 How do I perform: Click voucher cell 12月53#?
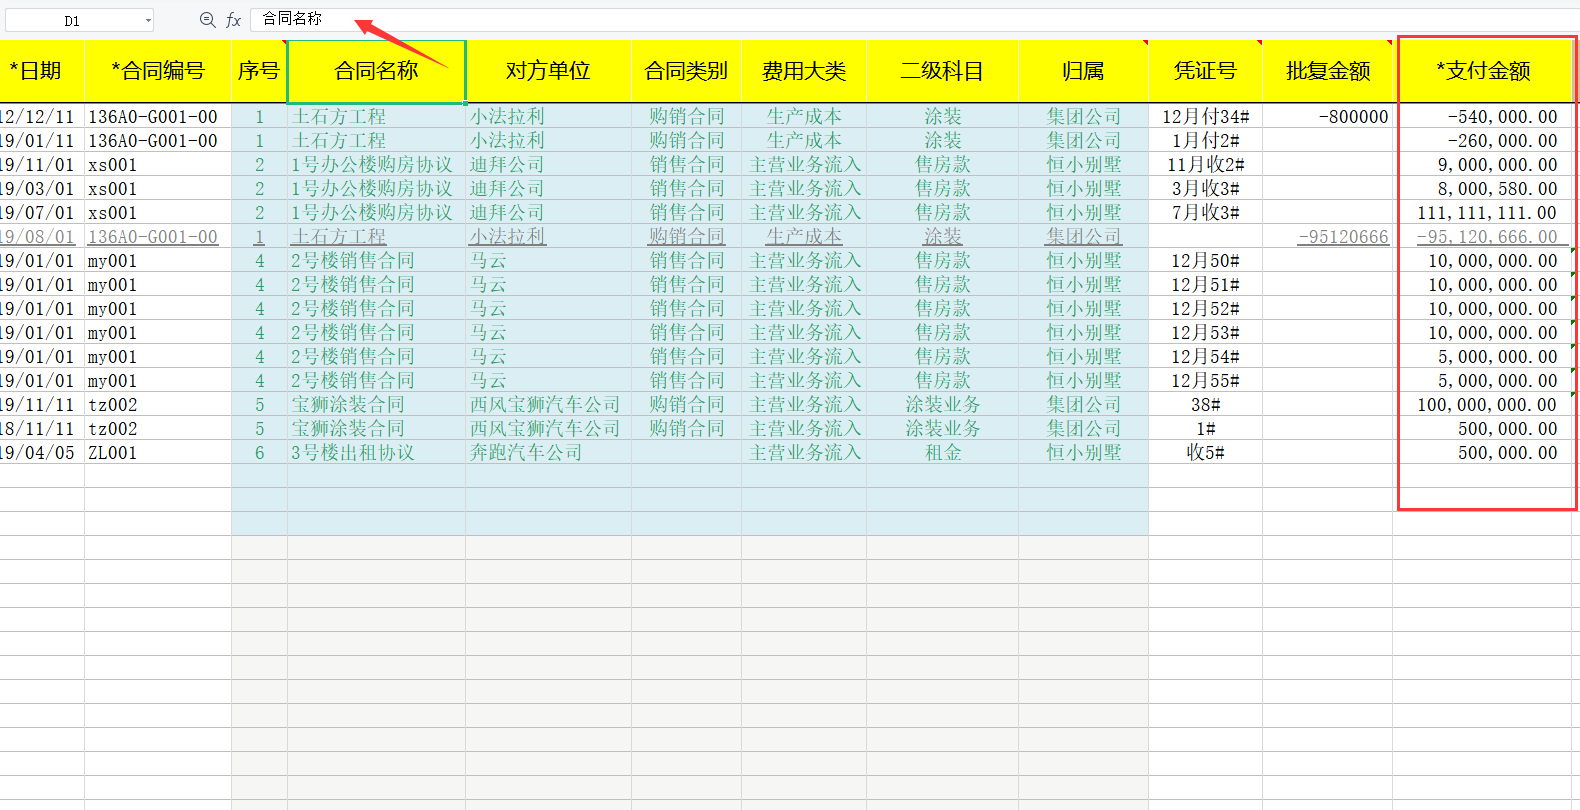click(x=1205, y=333)
